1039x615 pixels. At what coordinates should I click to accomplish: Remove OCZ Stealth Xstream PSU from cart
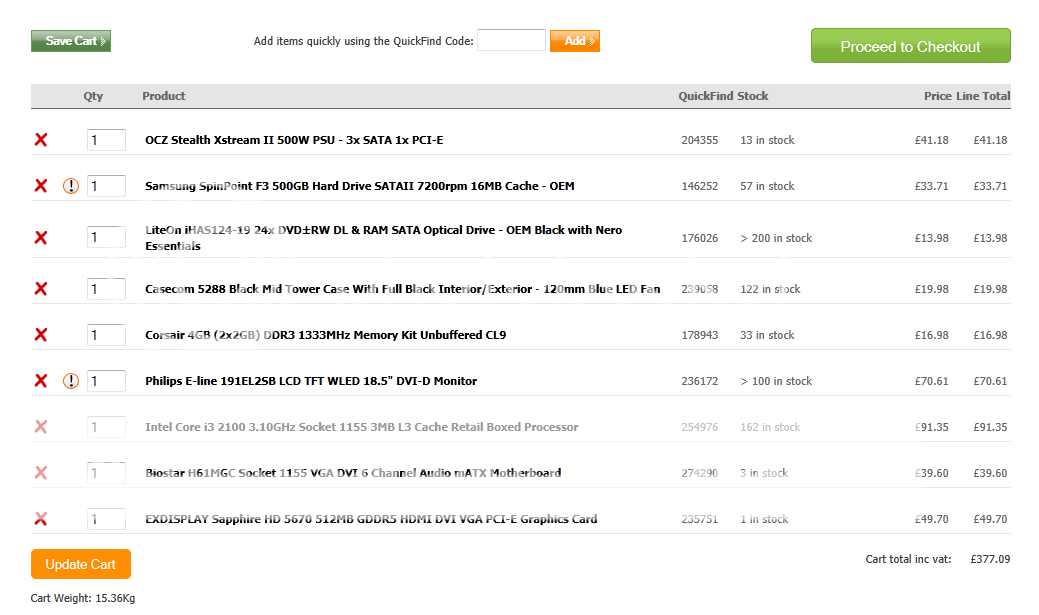tap(41, 140)
